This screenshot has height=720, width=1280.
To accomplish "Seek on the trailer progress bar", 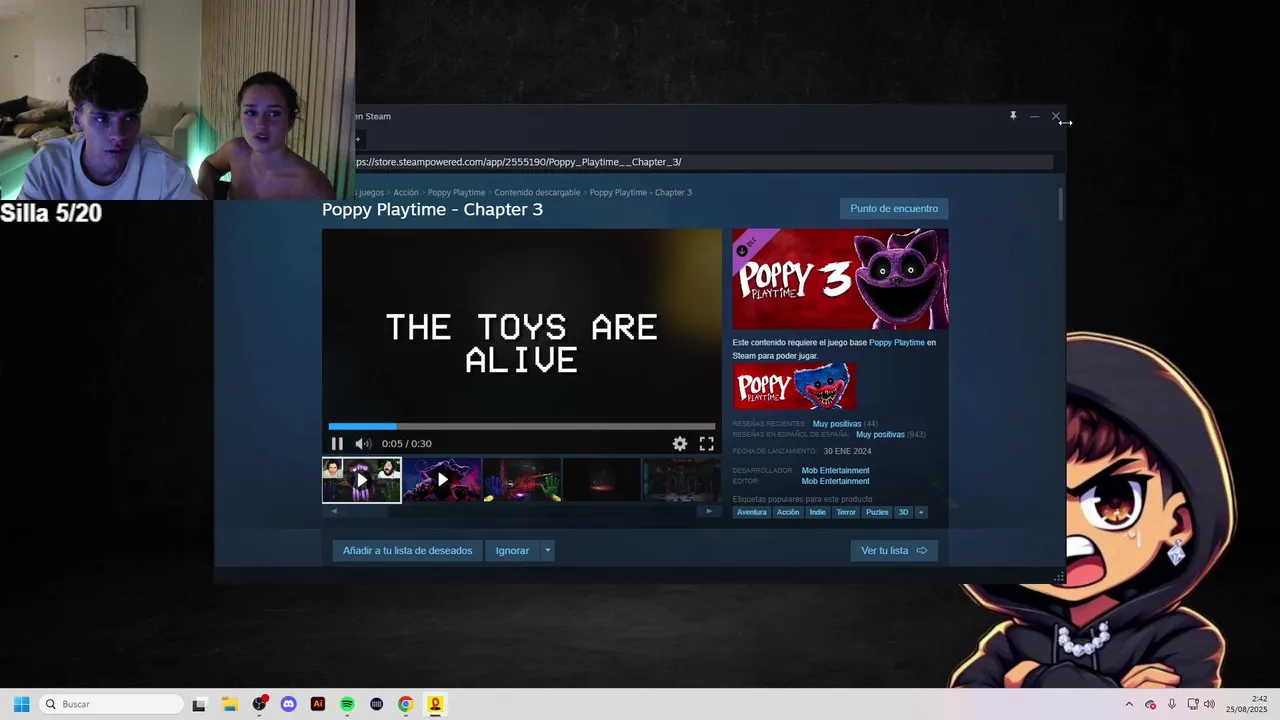I will (522, 426).
